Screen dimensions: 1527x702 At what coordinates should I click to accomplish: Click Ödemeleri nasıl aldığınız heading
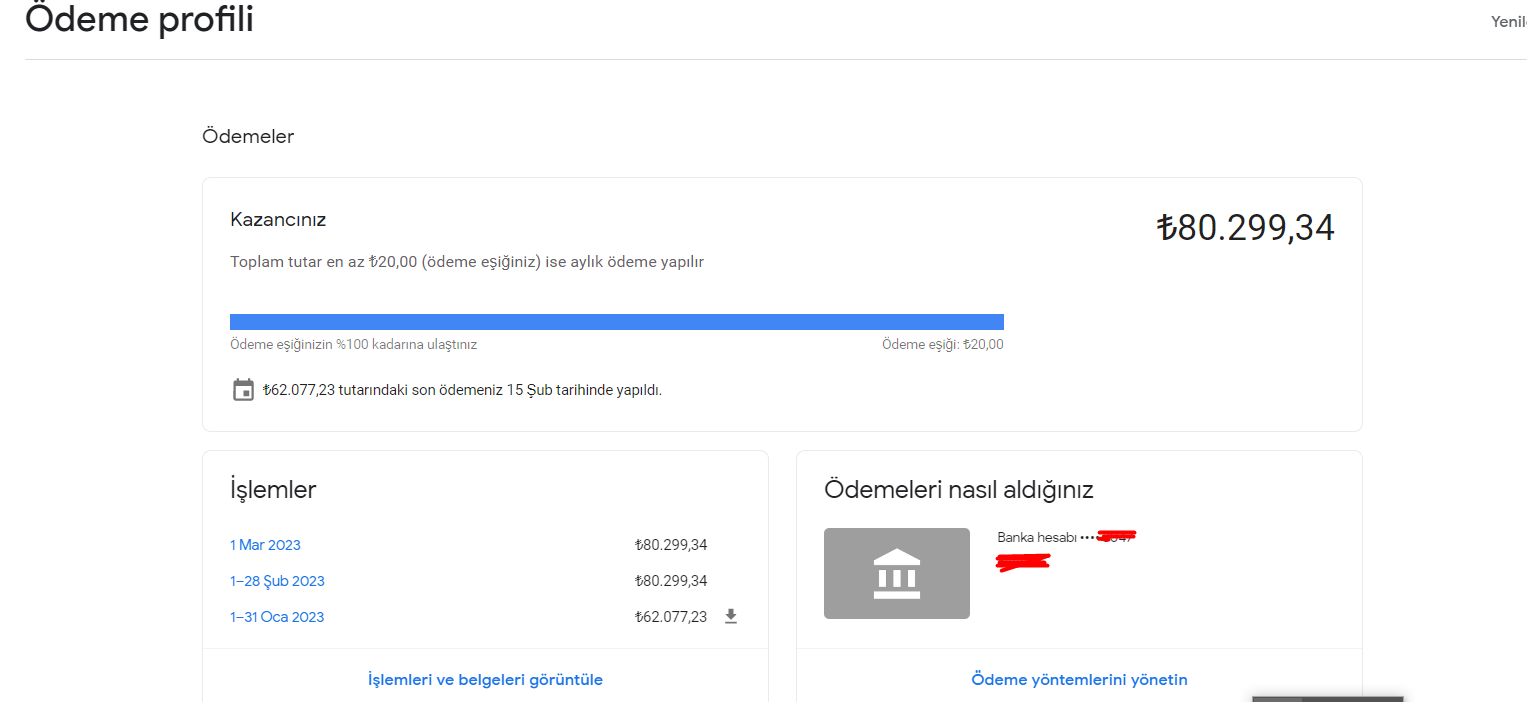point(959,490)
